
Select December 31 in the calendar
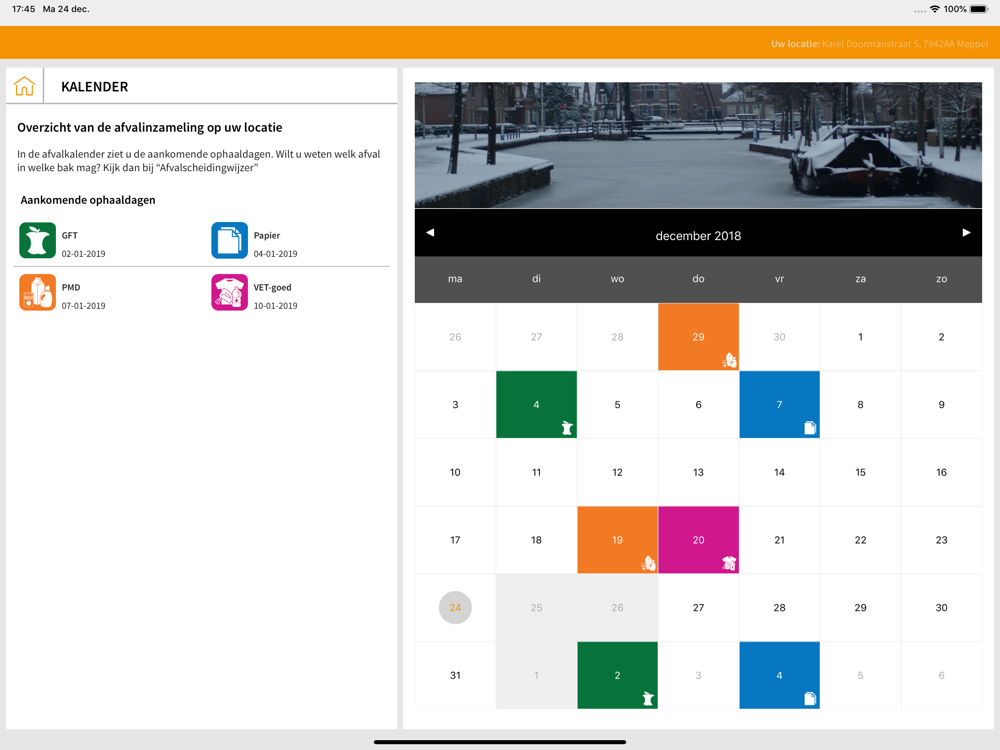pos(455,675)
